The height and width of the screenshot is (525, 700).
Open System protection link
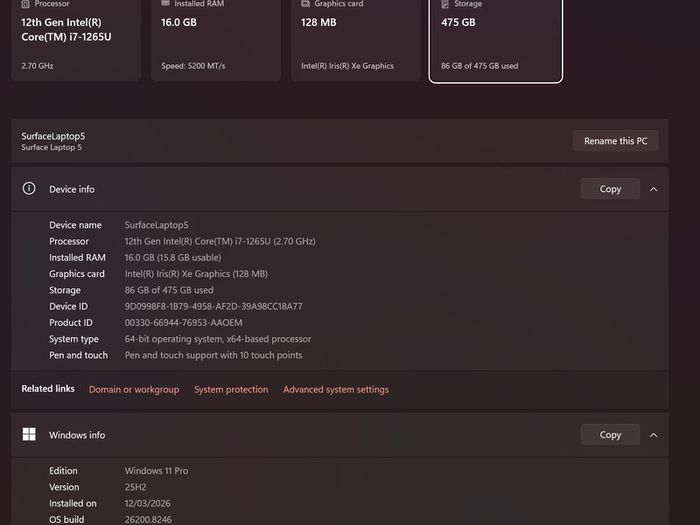click(231, 389)
